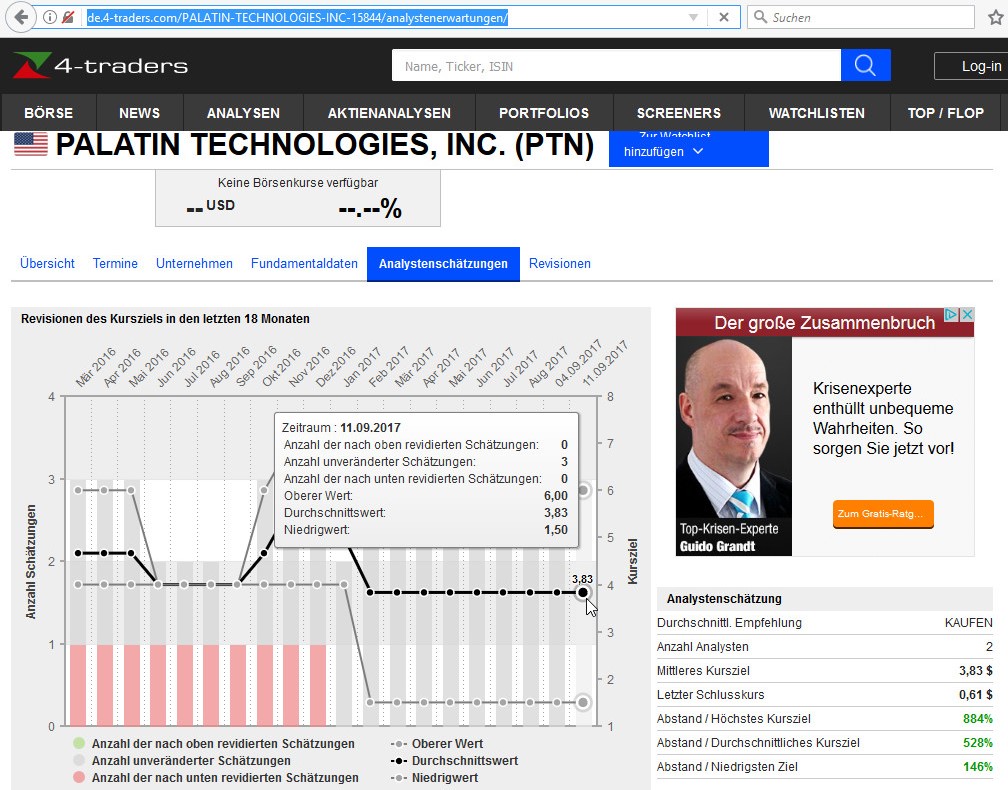This screenshot has width=1008, height=790.
Task: Click the 4-traders logo
Action: [x=101, y=66]
